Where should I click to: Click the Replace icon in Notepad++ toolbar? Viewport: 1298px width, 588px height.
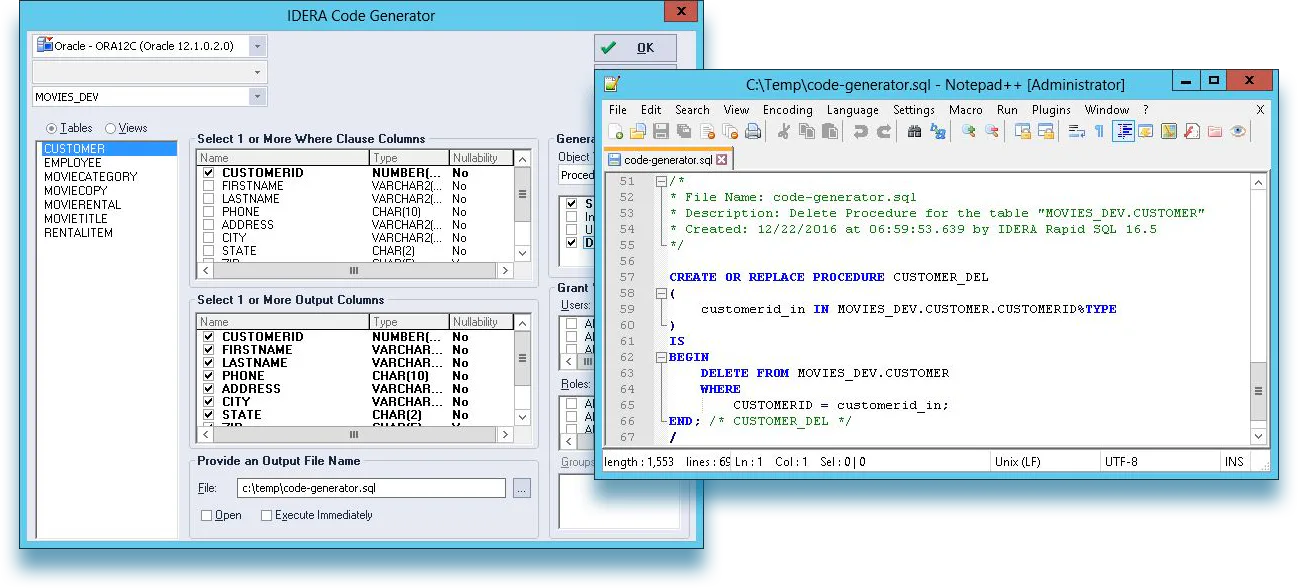pos(938,131)
